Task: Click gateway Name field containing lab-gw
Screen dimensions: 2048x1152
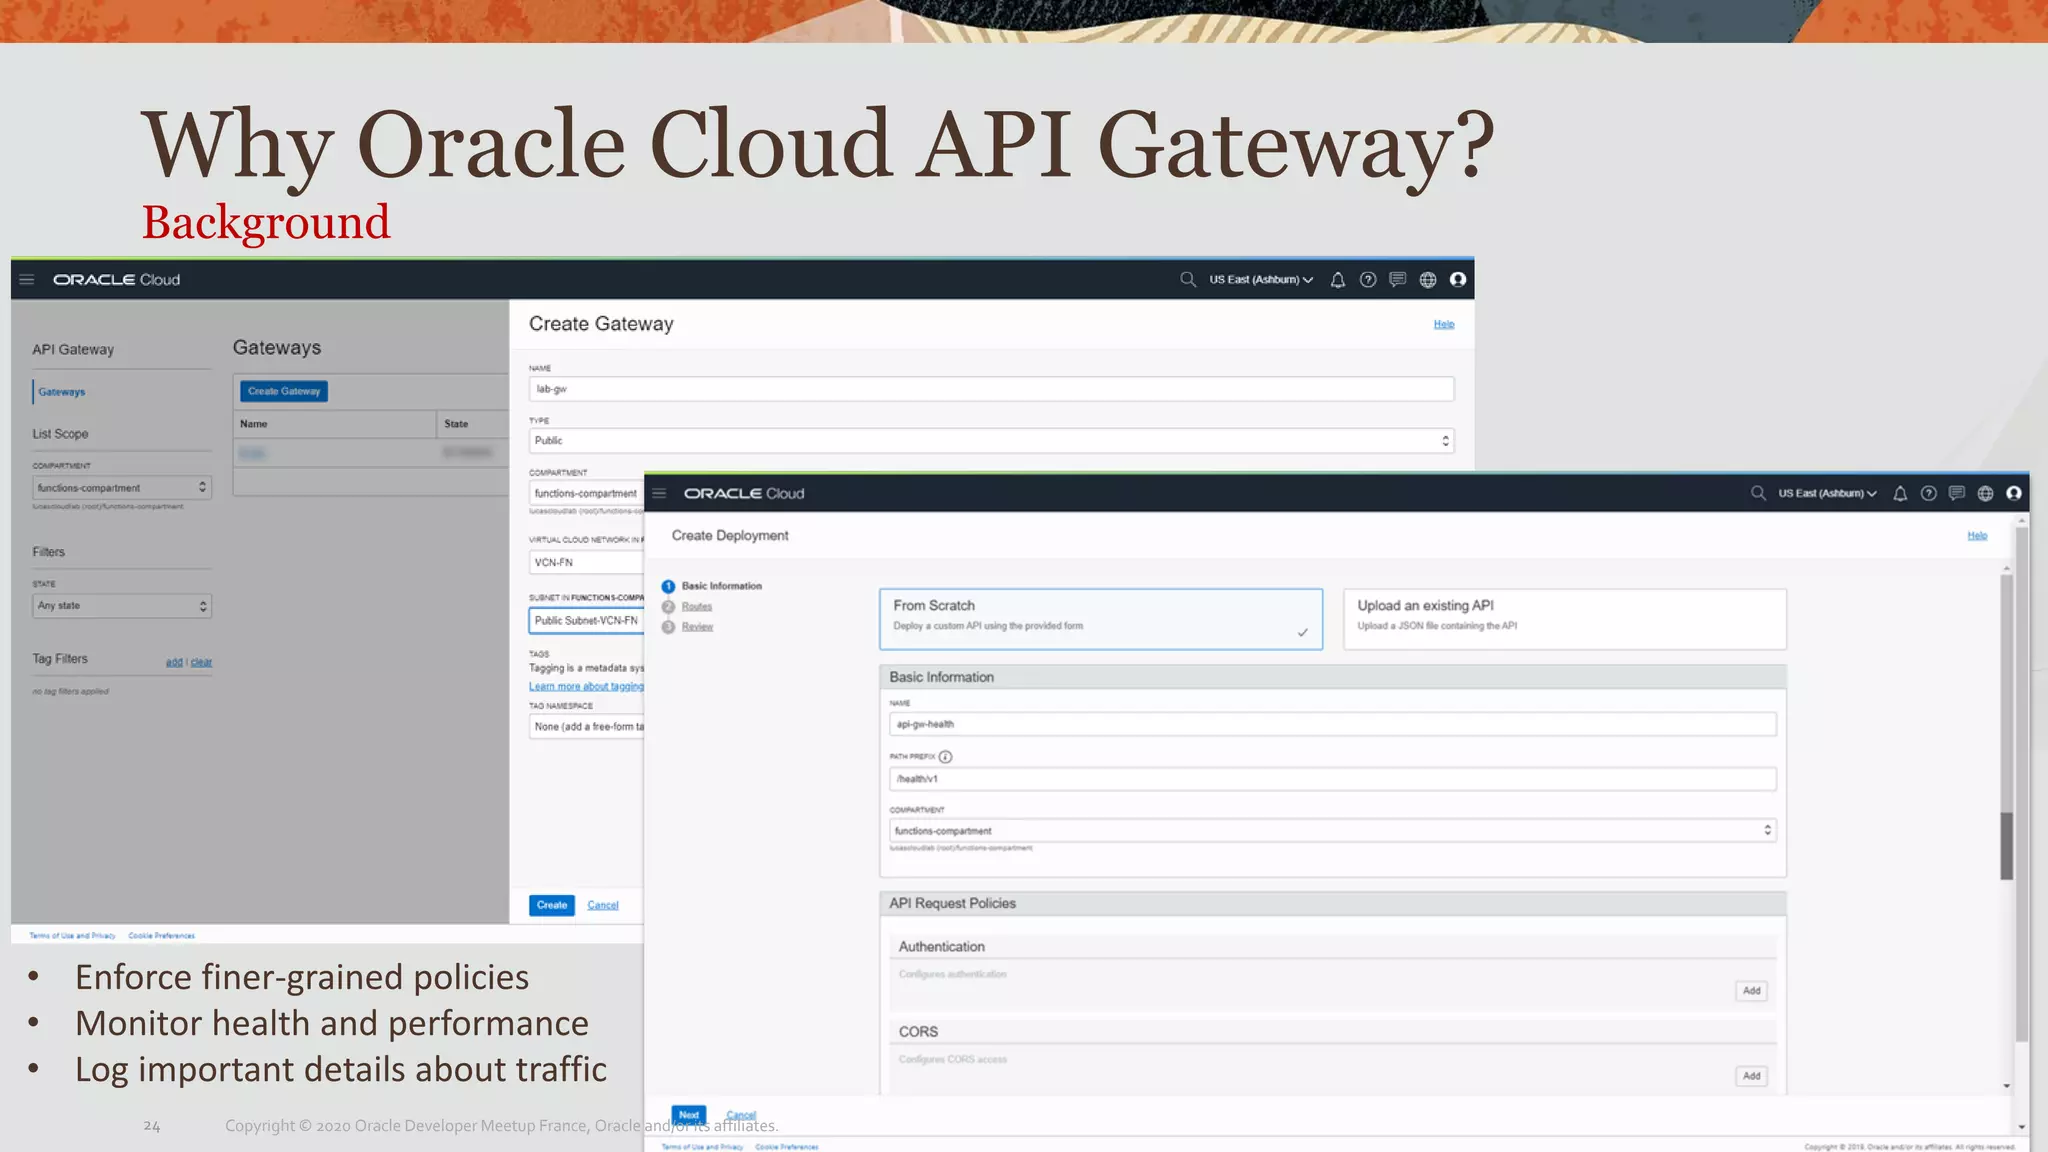Action: [x=991, y=389]
